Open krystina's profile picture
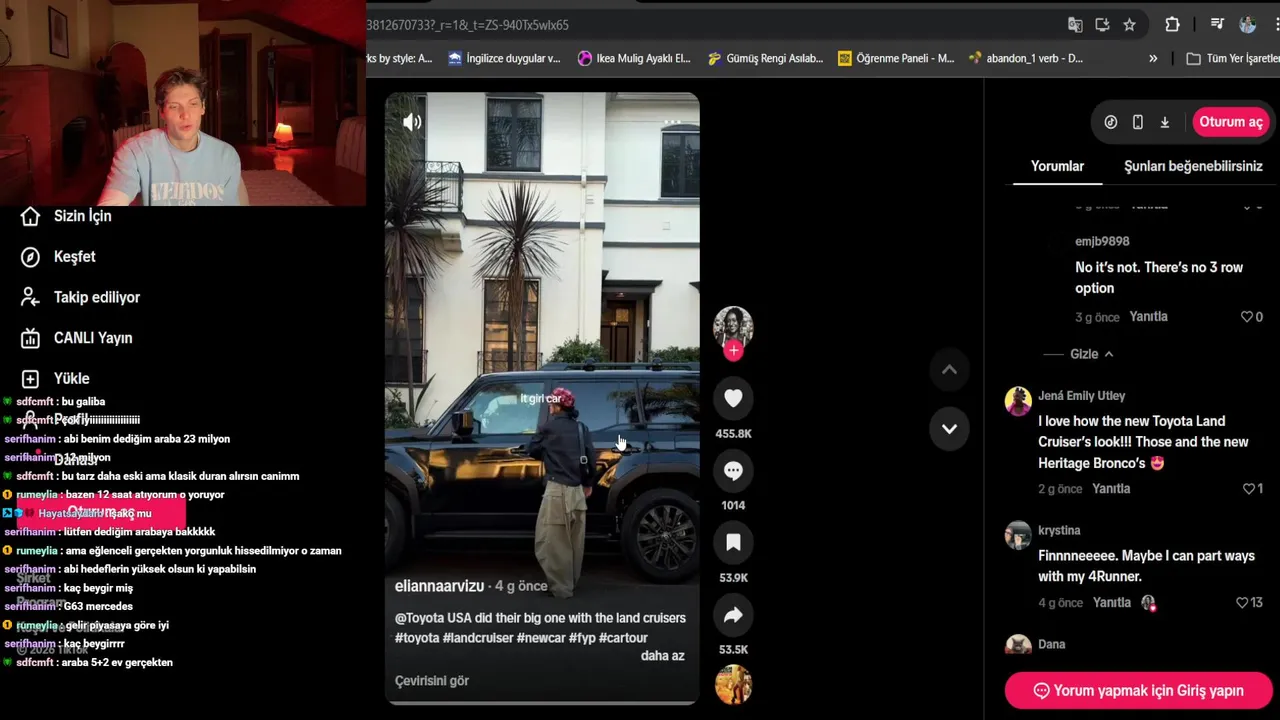This screenshot has width=1280, height=720. pyautogui.click(x=1018, y=536)
